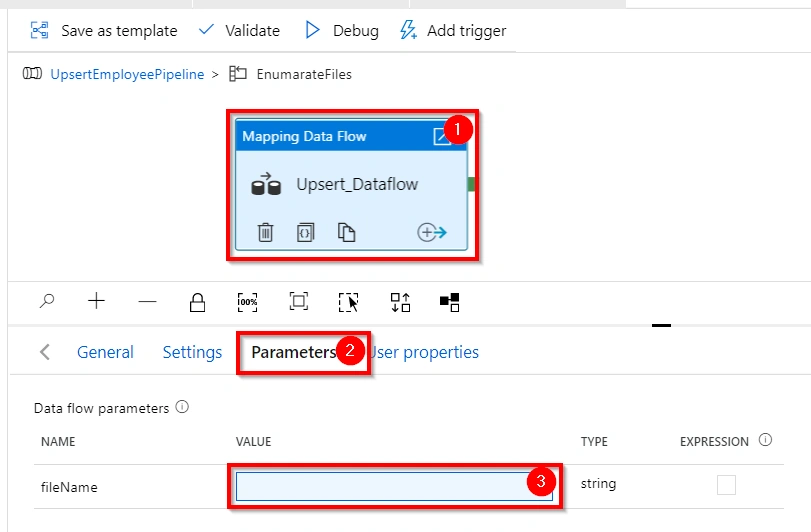
Task: Add activity output connection arrow
Action: [432, 232]
